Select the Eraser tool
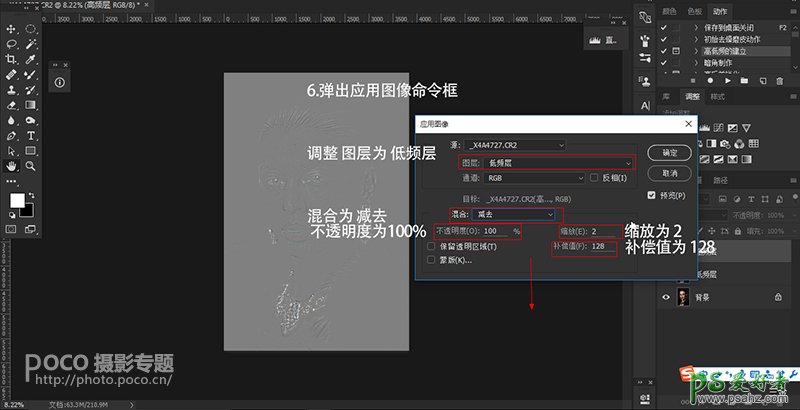This screenshot has width=800, height=410. click(x=11, y=105)
